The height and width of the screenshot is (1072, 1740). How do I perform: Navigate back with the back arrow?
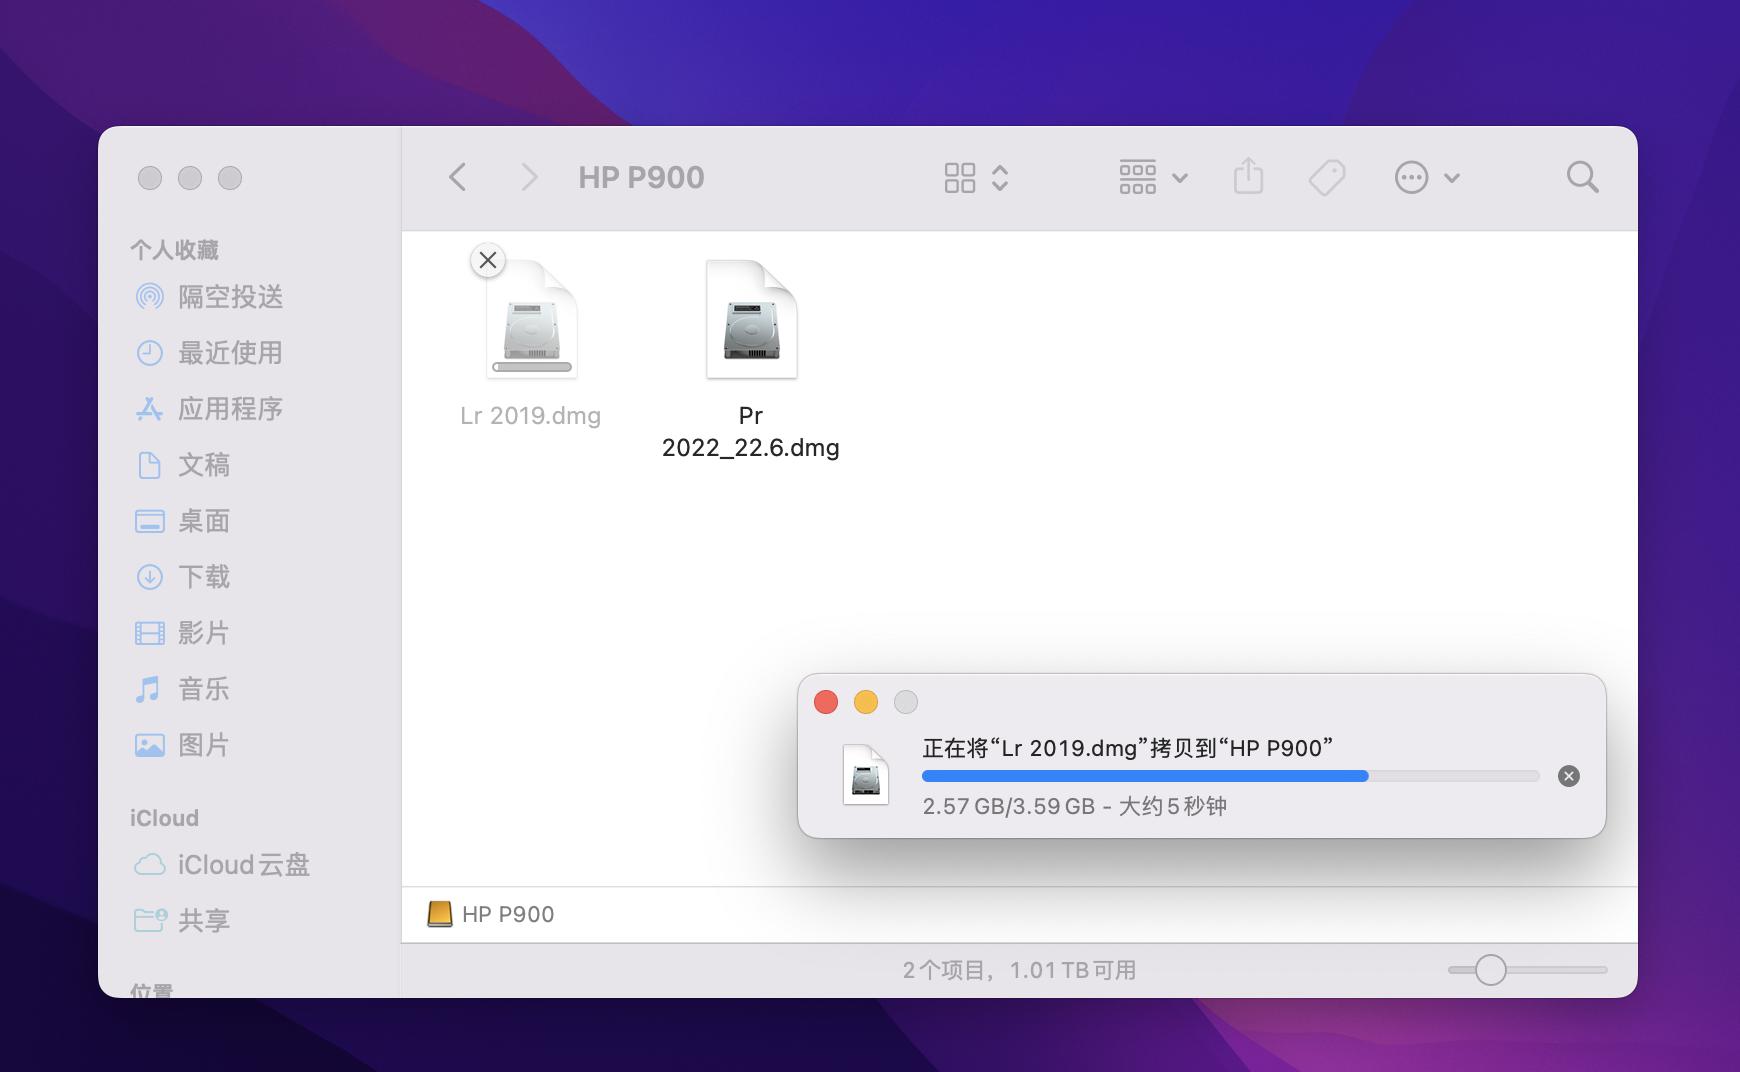tap(457, 176)
